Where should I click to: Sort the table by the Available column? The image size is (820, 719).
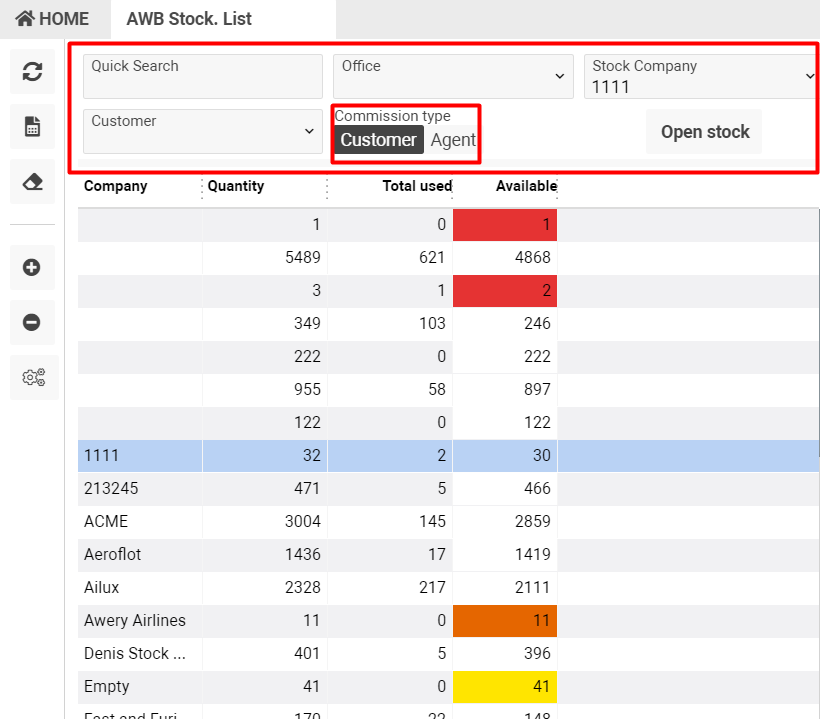(526, 186)
